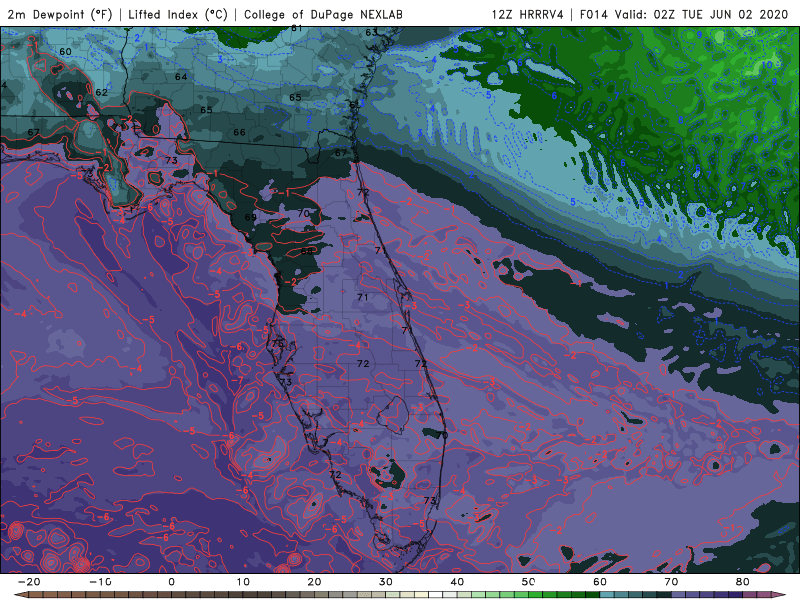800x600 pixels.
Task: Click the "-10" label on the color scale
Action: [x=100, y=582]
